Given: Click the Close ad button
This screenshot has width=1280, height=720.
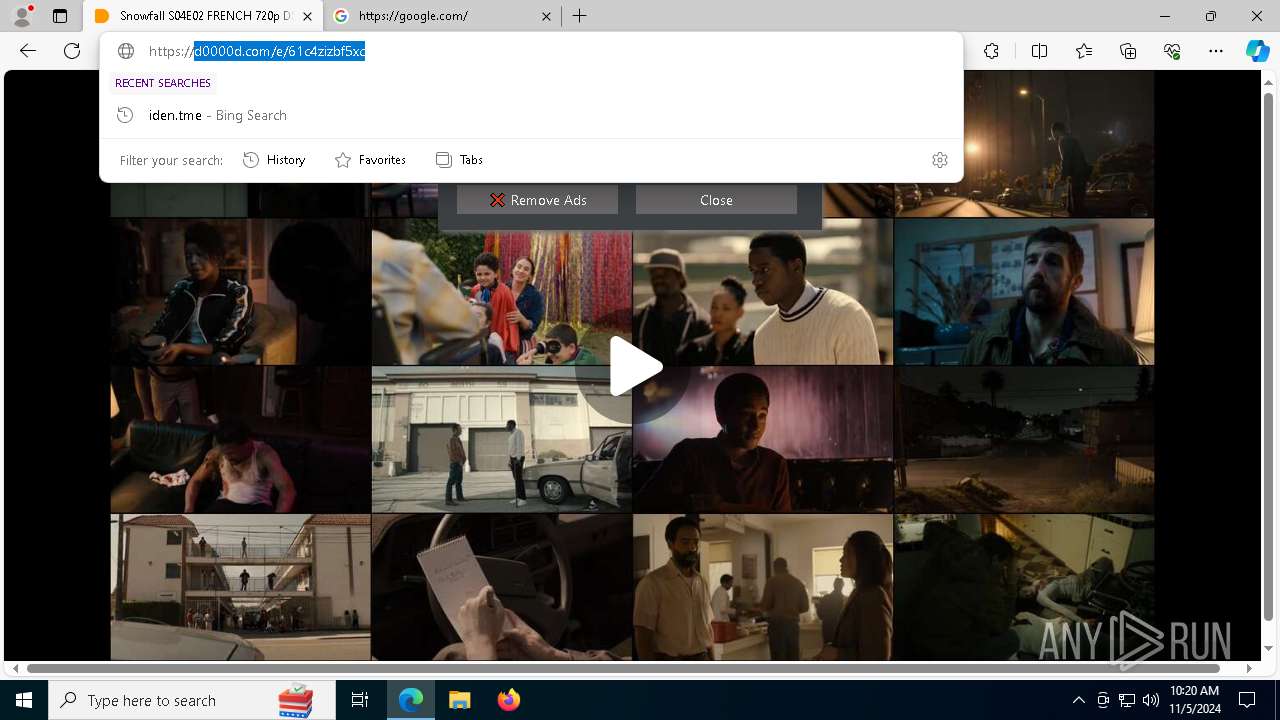Looking at the screenshot, I should 716,200.
